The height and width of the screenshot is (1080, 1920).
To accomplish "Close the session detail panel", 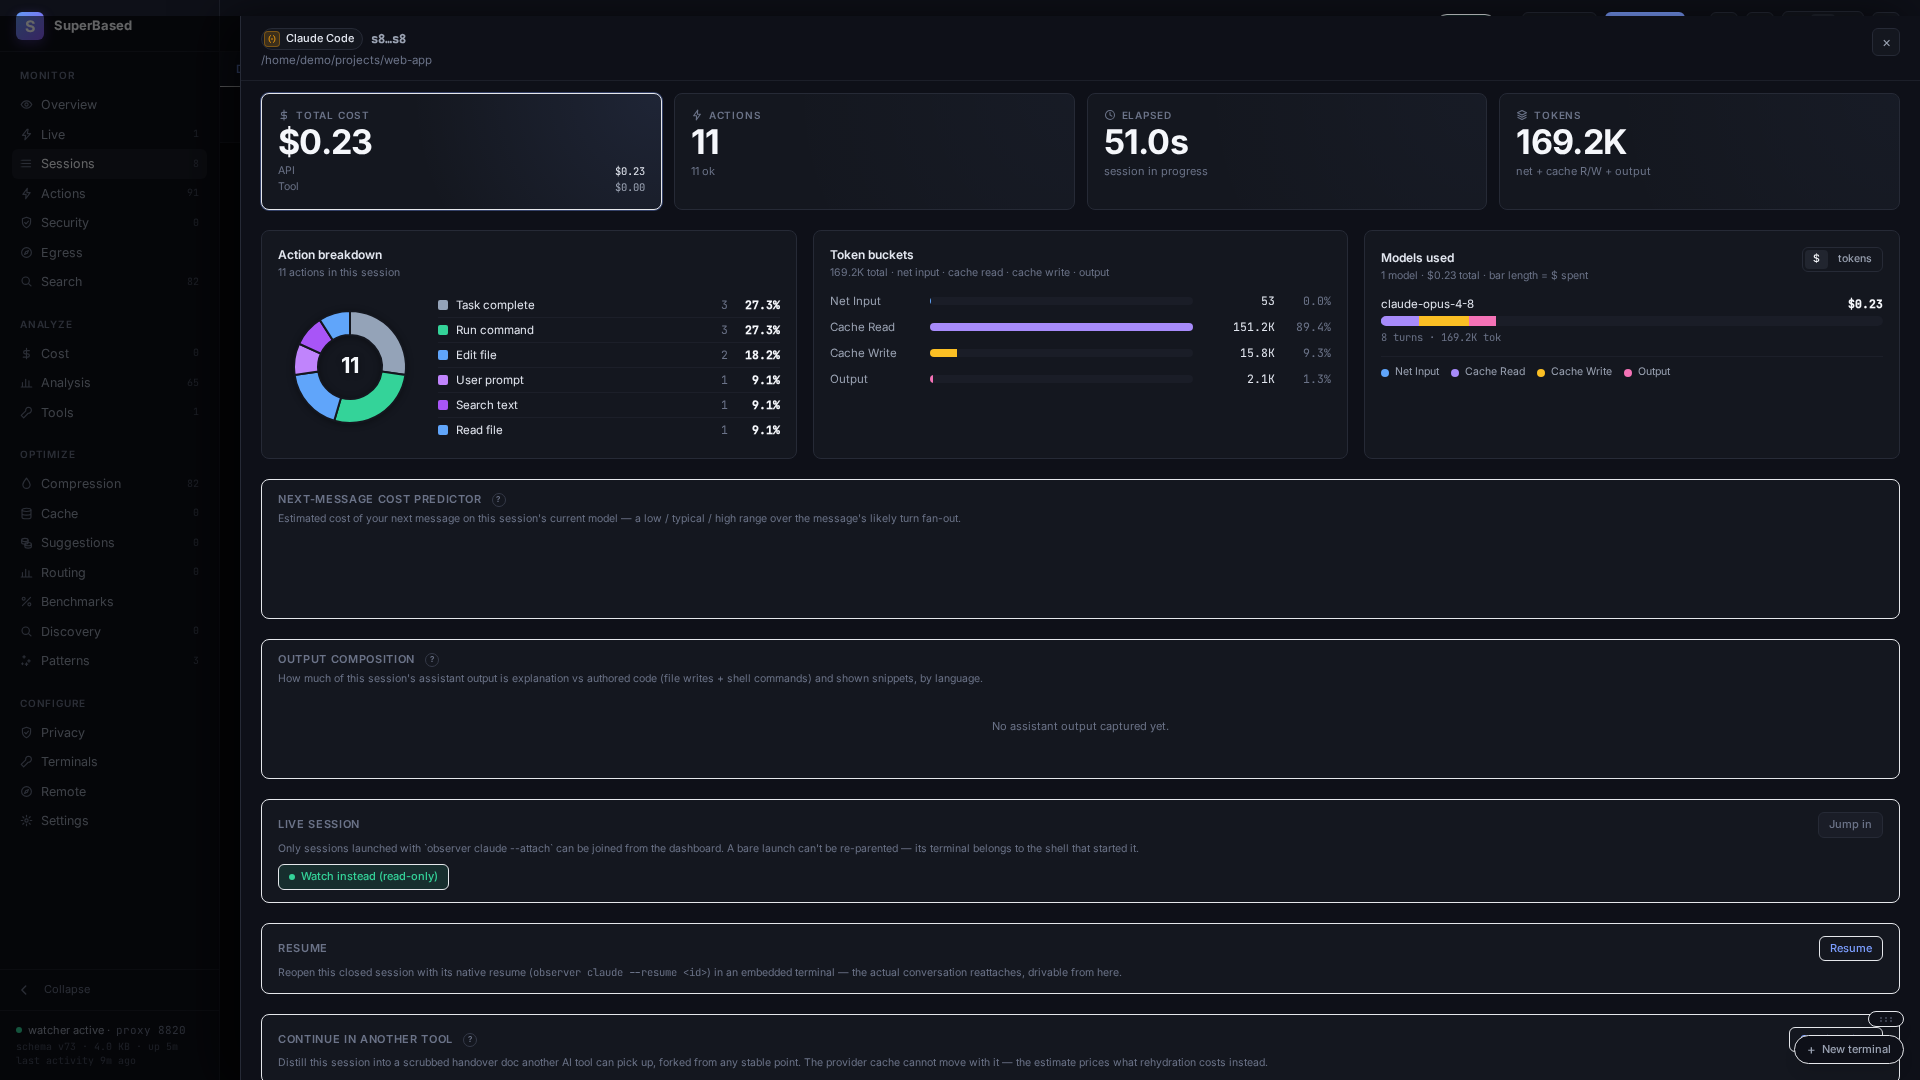I will (1886, 42).
